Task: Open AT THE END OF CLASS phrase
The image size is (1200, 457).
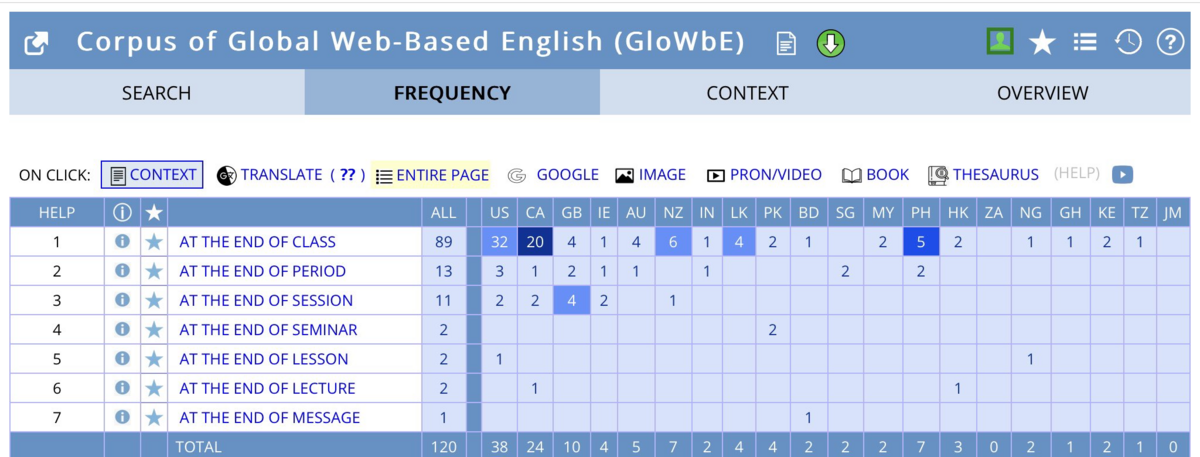Action: click(258, 242)
